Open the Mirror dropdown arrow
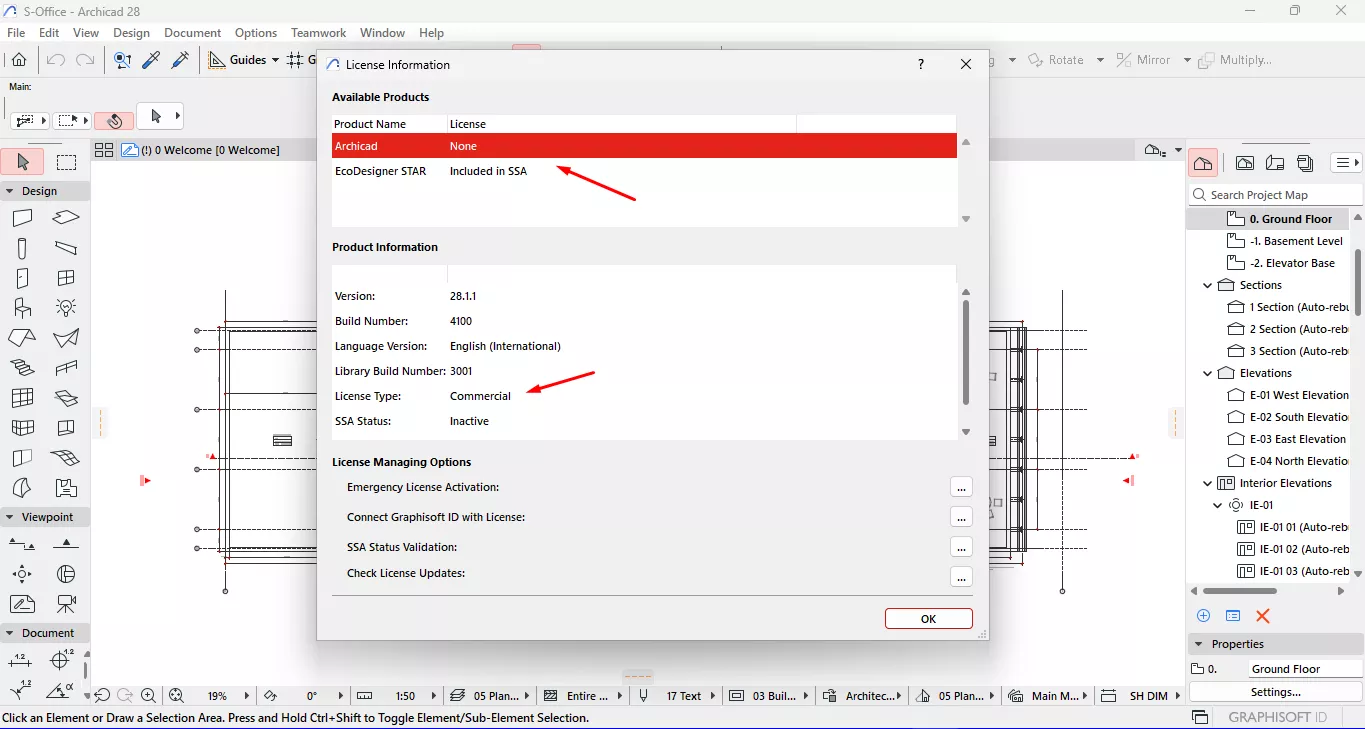 pos(1187,61)
